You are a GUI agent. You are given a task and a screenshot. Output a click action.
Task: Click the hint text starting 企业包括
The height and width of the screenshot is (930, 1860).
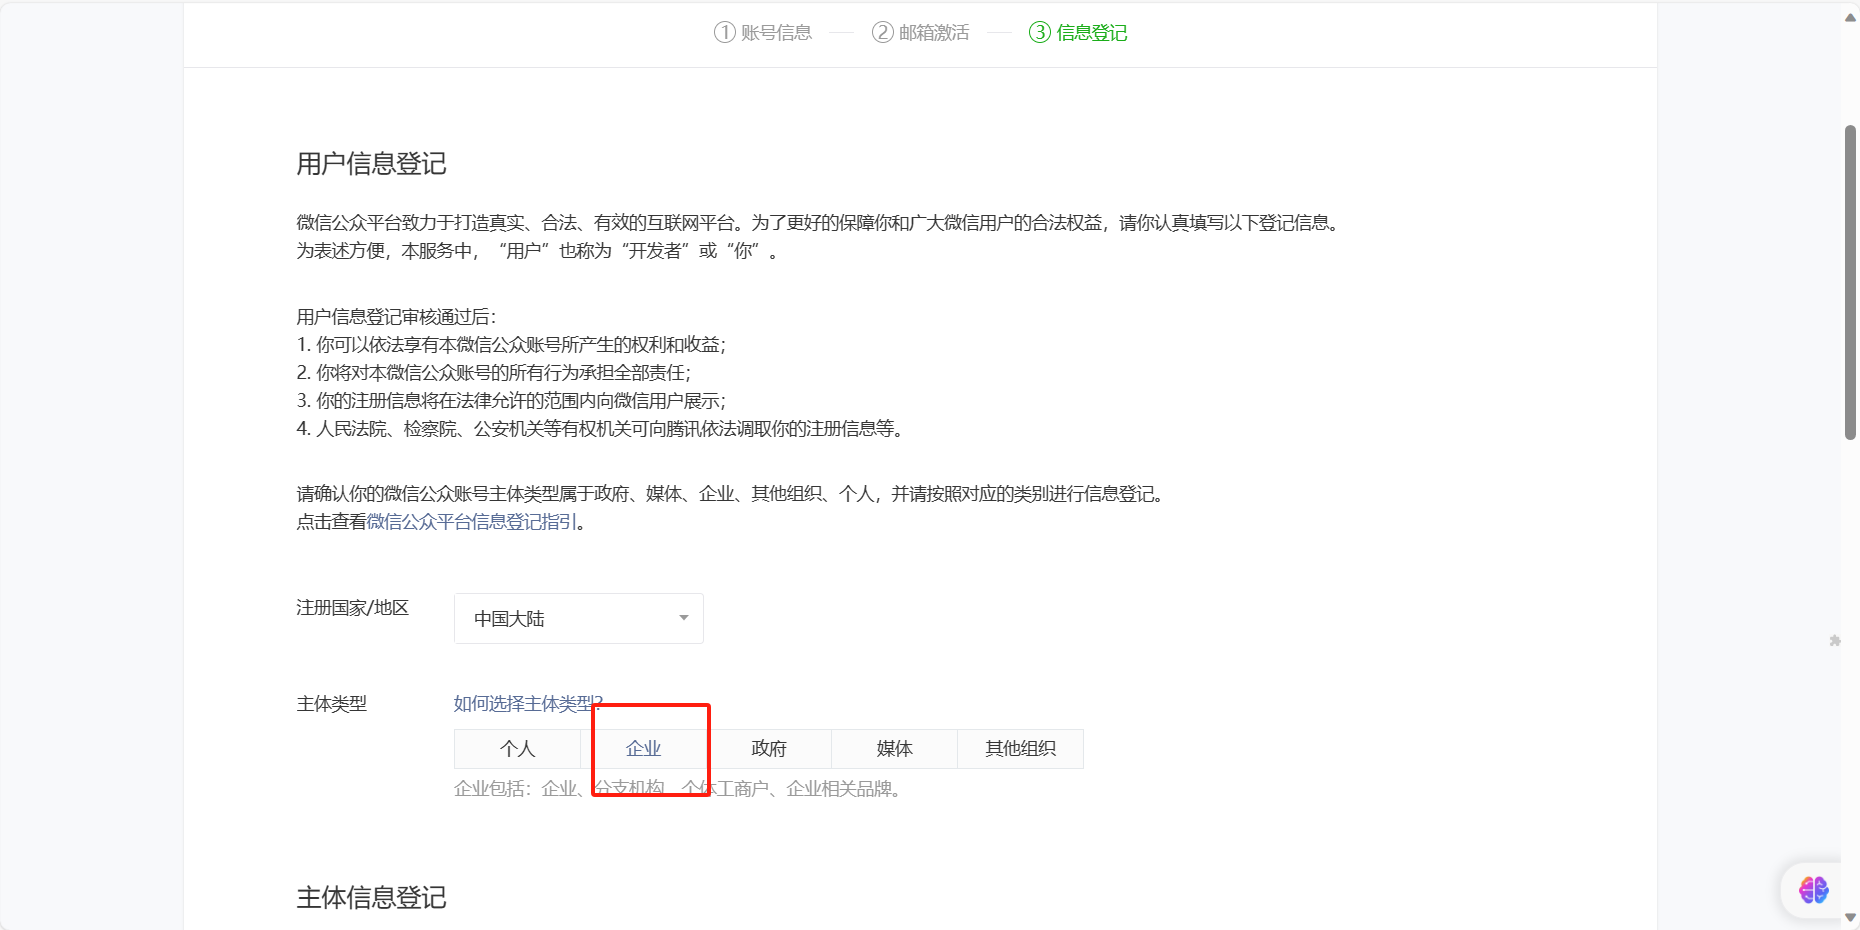tap(679, 789)
